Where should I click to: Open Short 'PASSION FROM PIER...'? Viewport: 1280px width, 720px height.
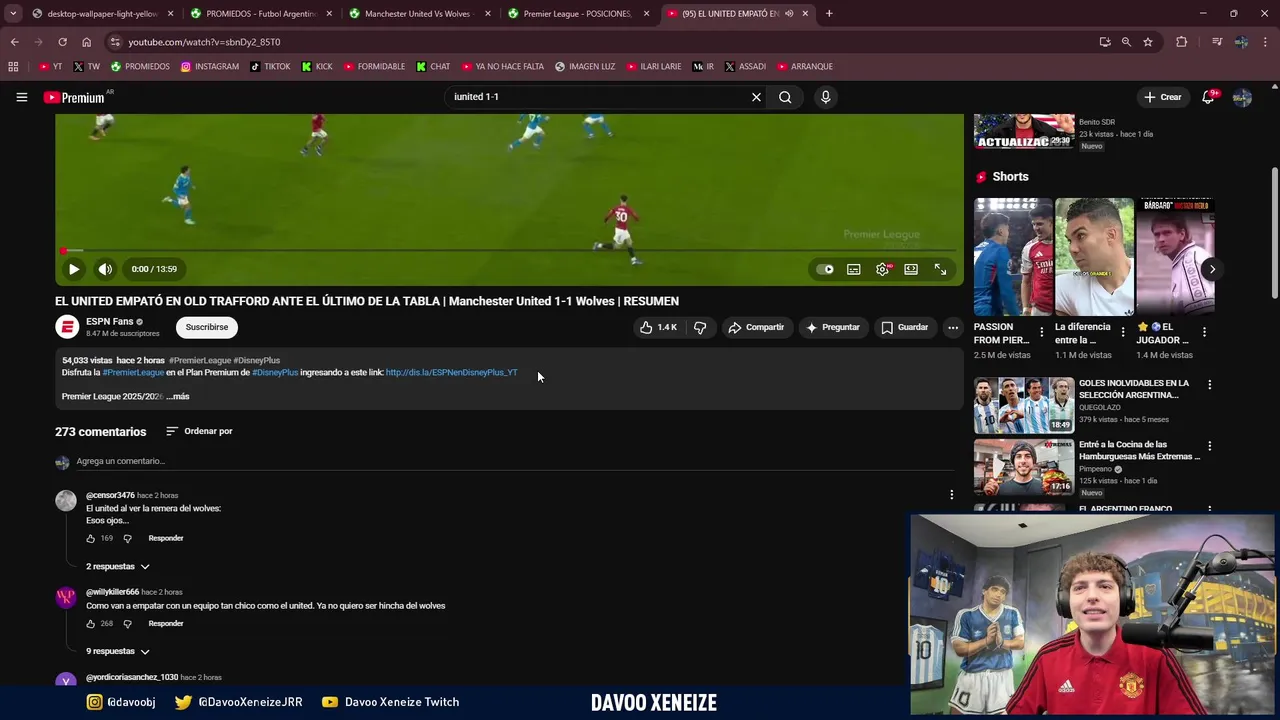1013,257
